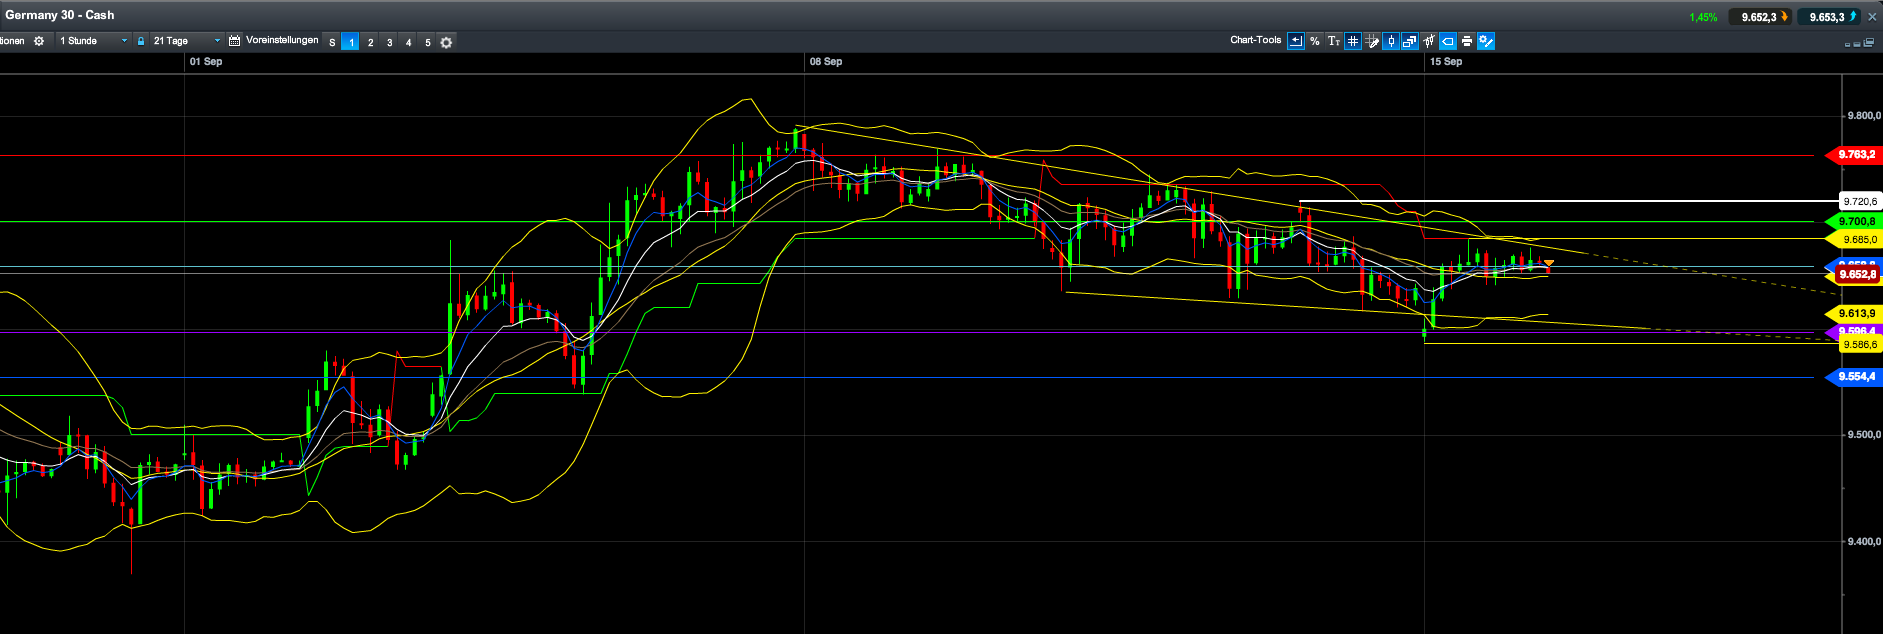Open the '21 Tage' period dropdown

pos(186,41)
